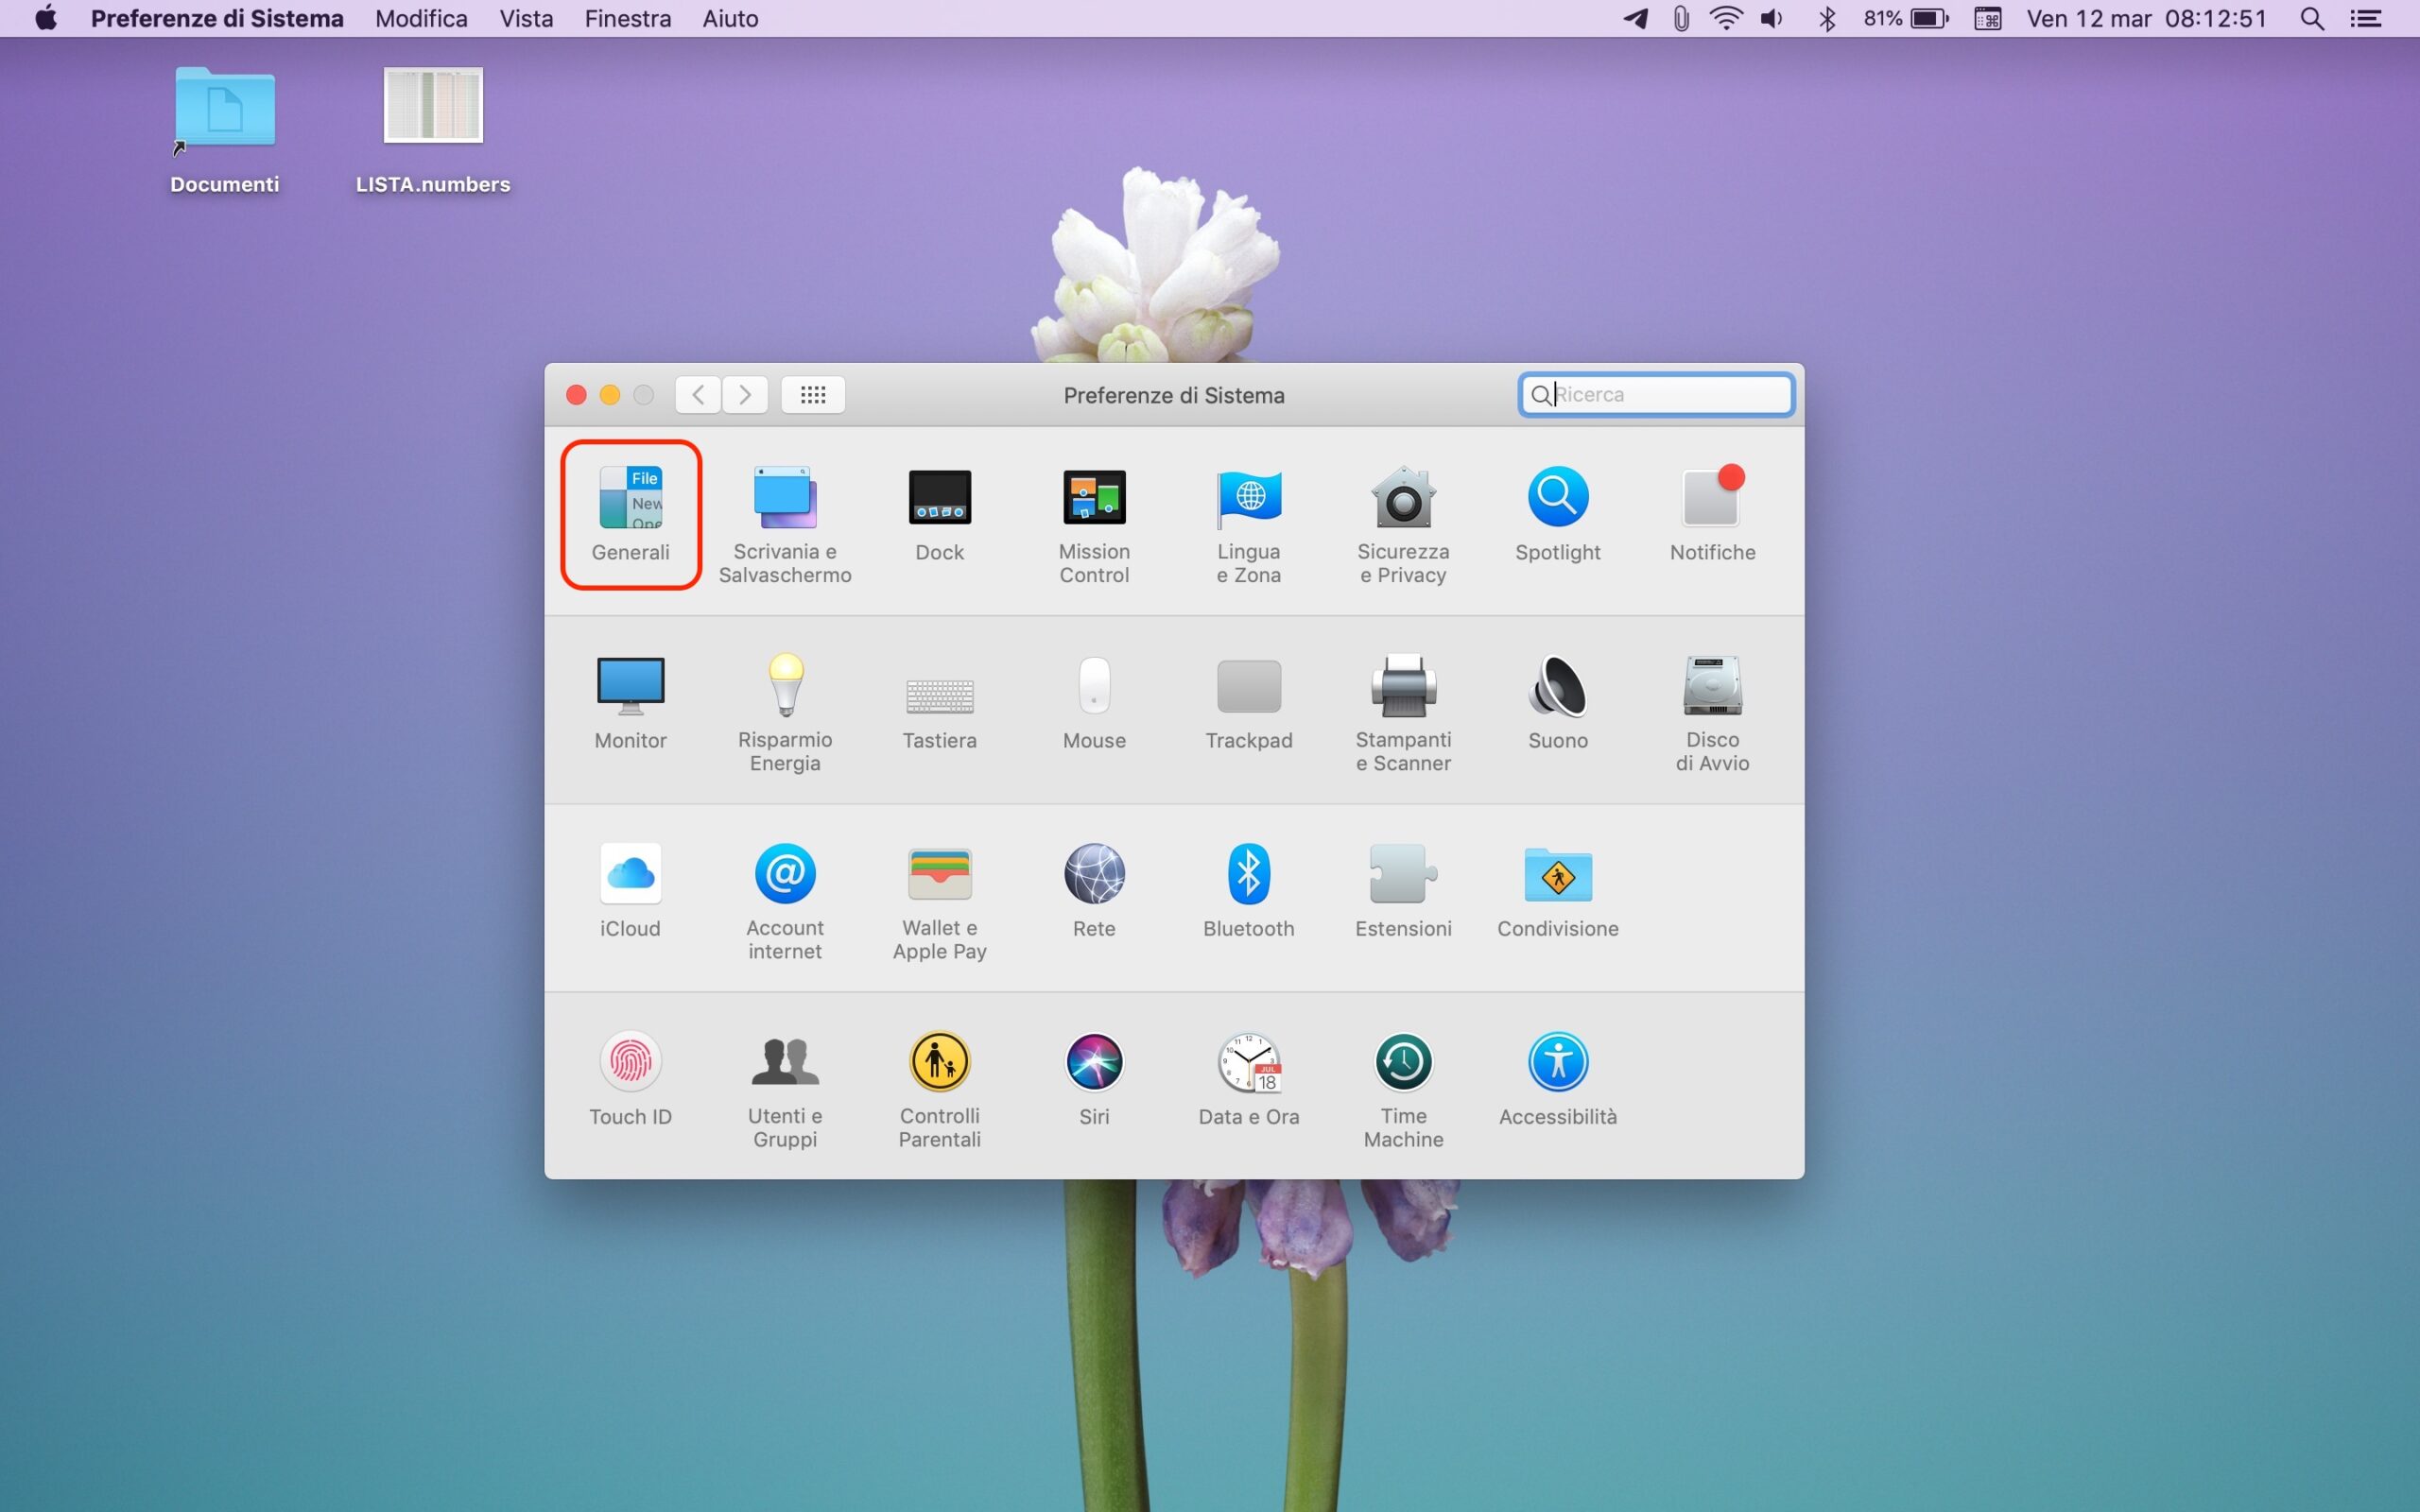
Task: Click the forward navigation arrow
Action: coord(745,395)
